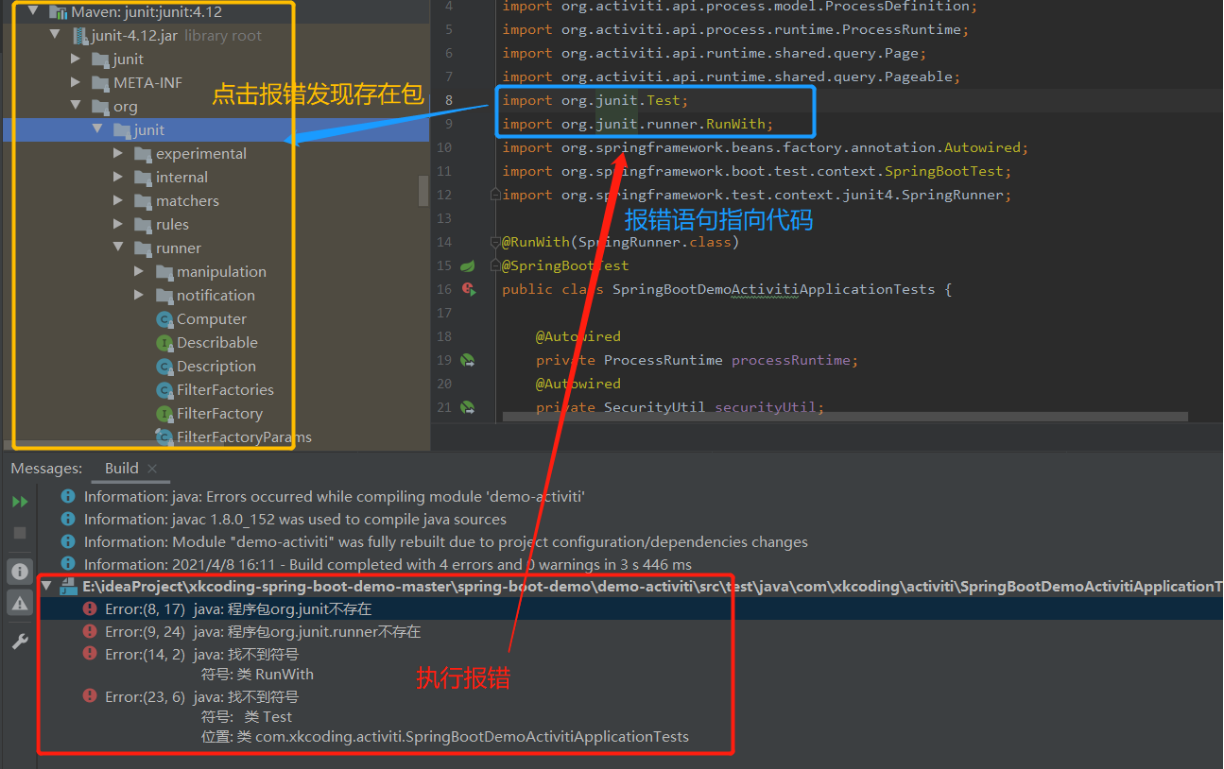The image size is (1224, 769).
Task: Click autowired gutter icon on line 21
Action: (467, 407)
